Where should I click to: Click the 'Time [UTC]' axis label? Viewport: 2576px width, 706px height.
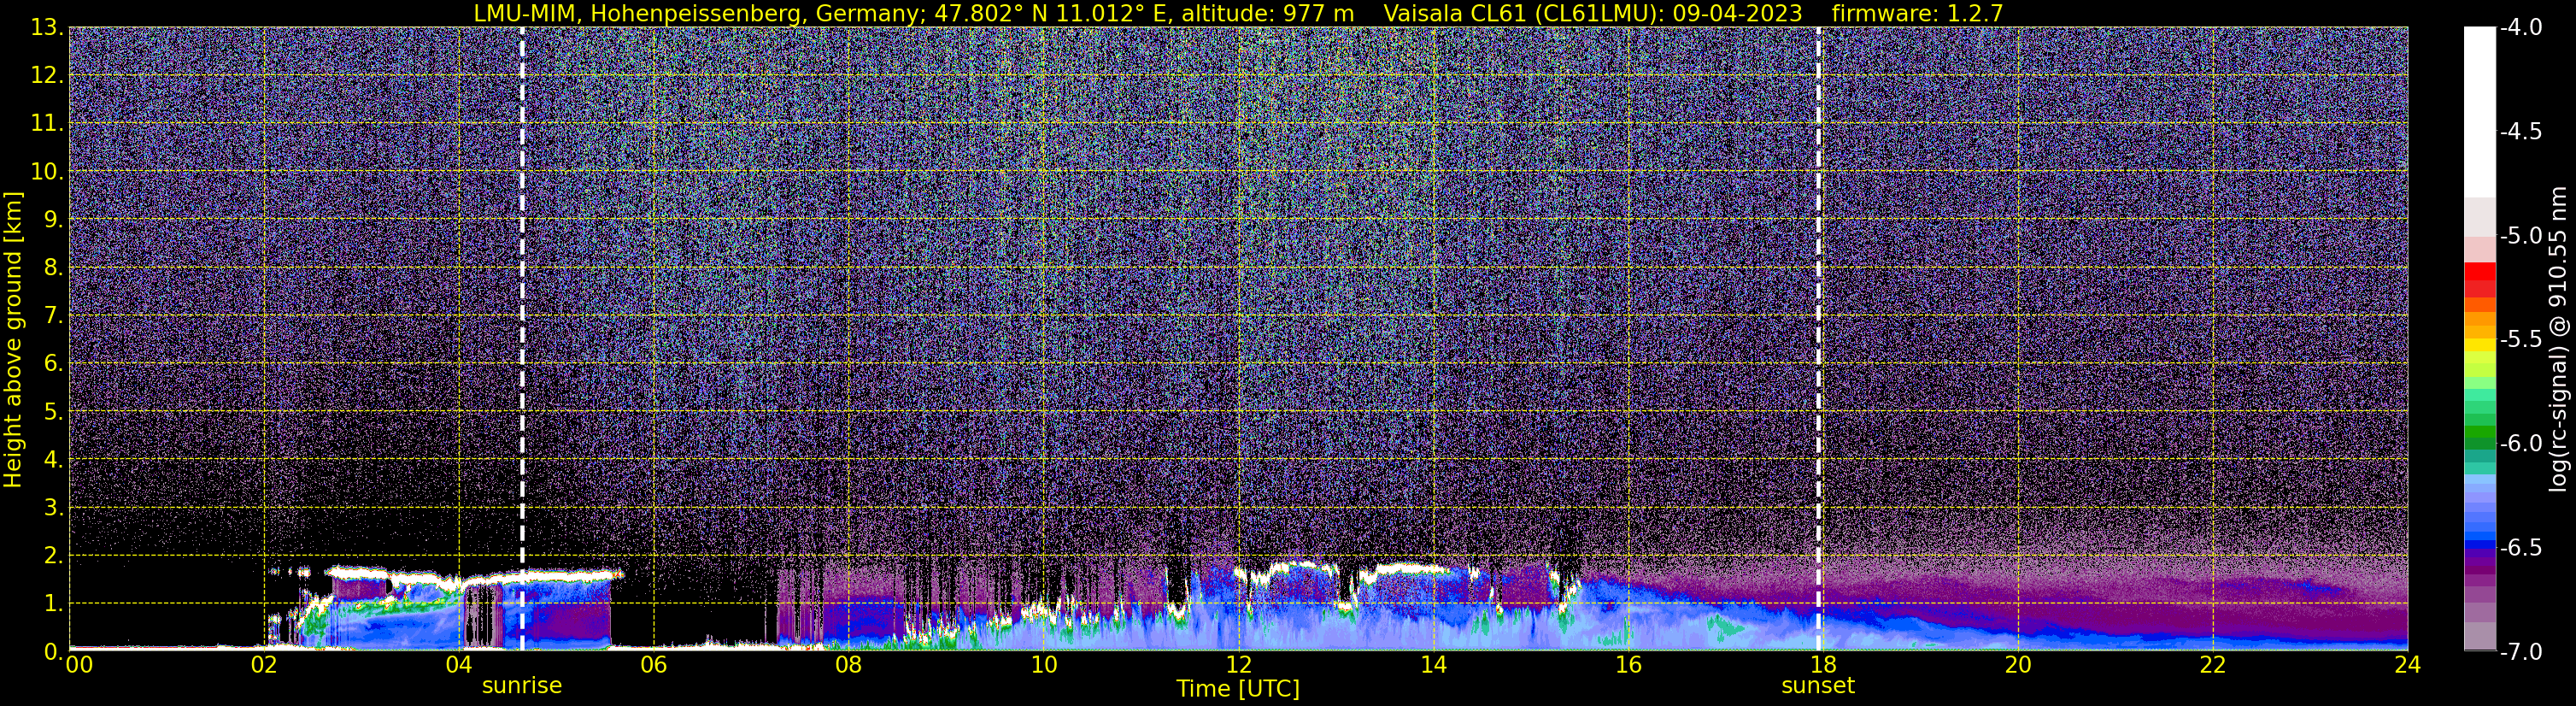(1238, 689)
